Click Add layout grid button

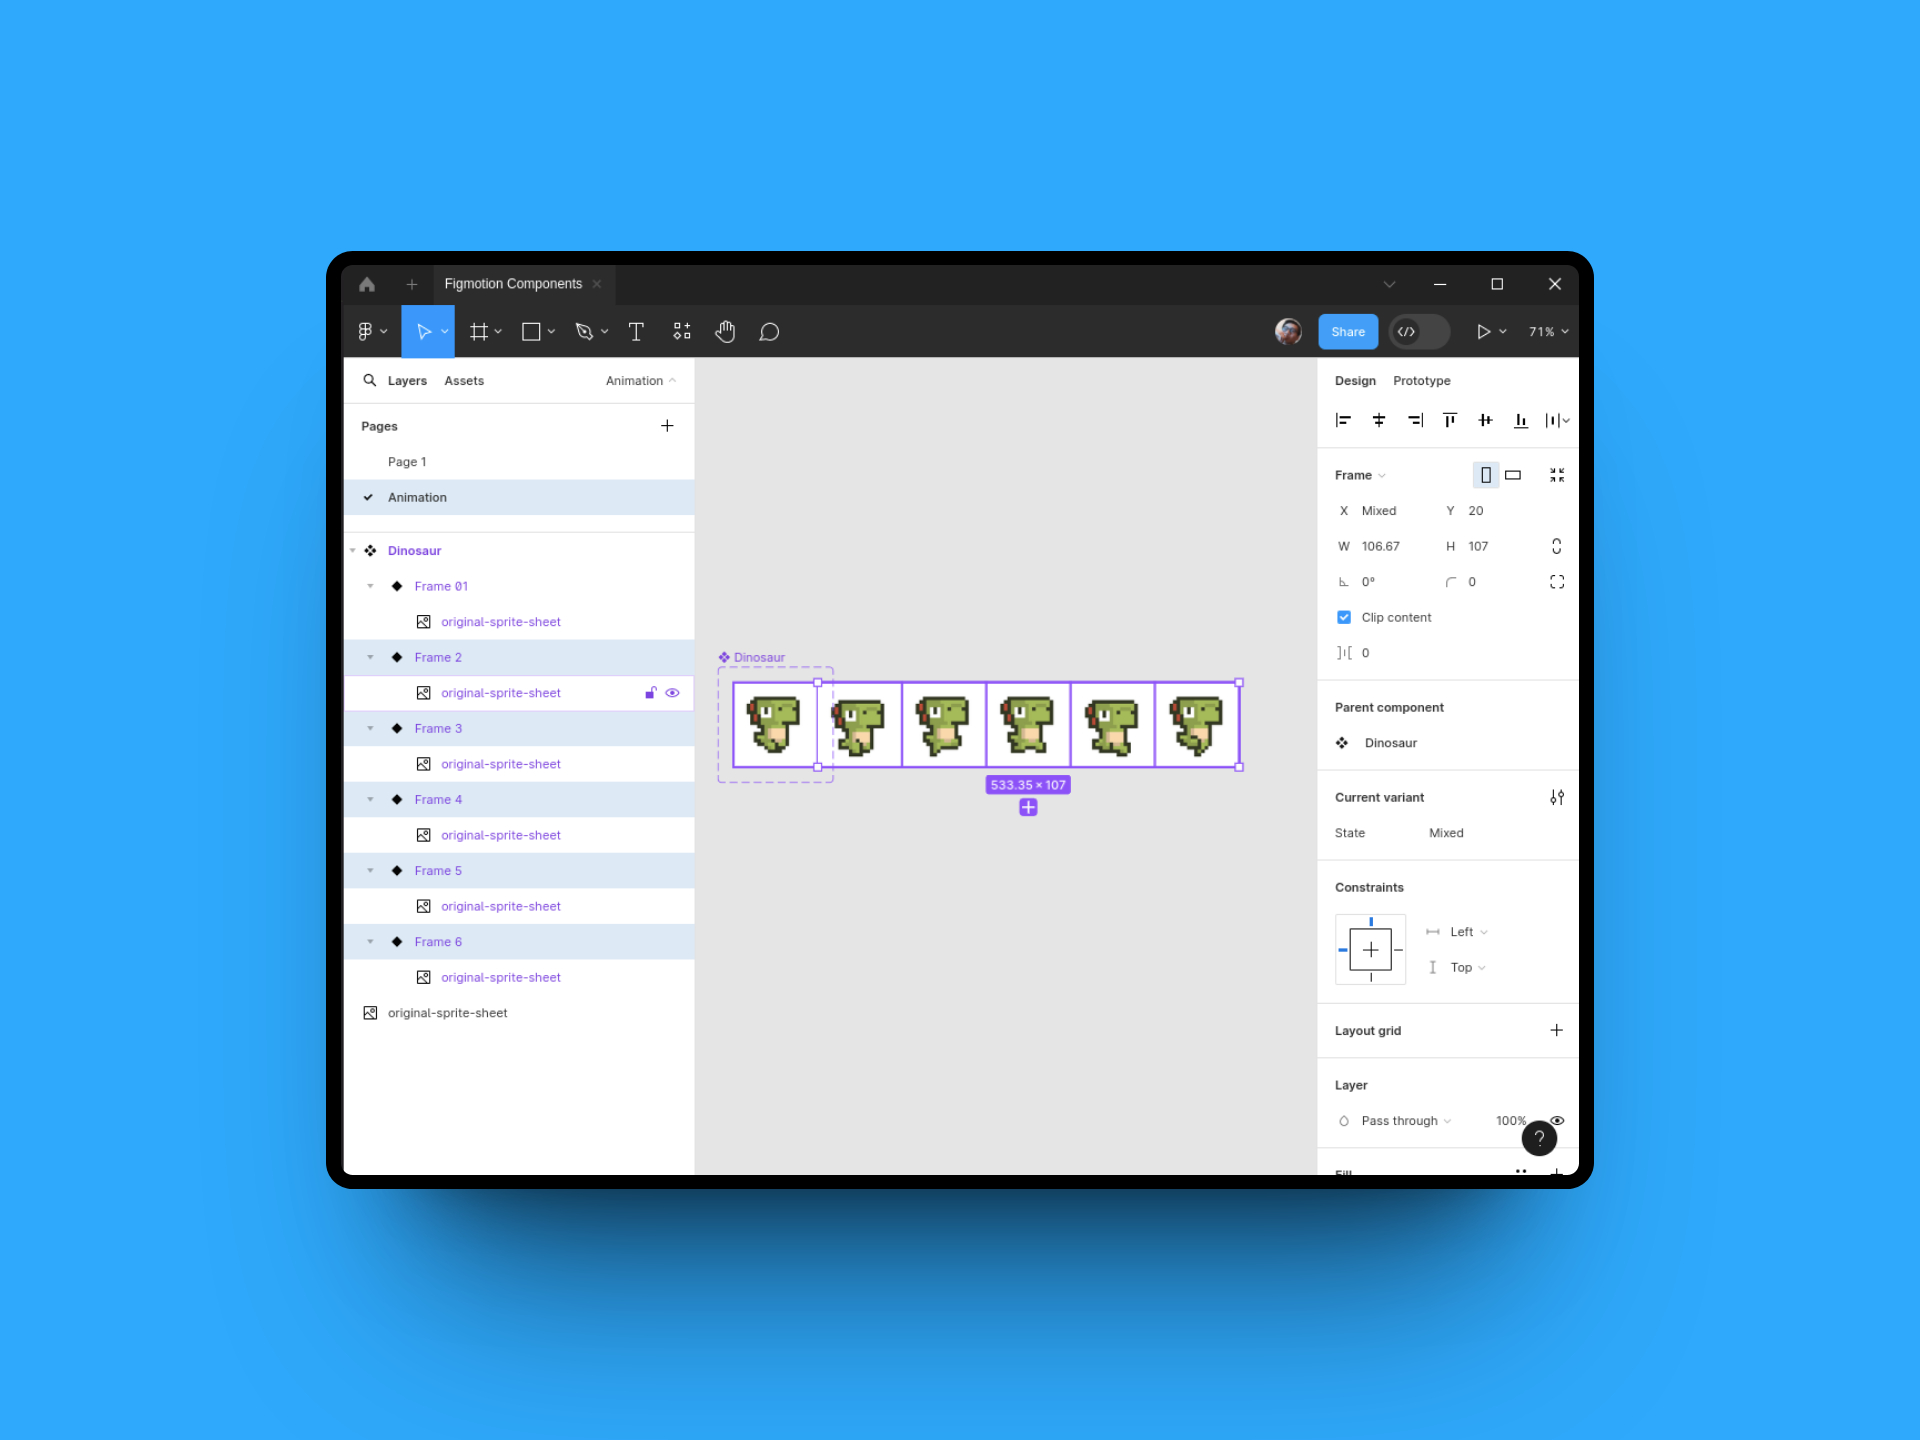[x=1557, y=1030]
